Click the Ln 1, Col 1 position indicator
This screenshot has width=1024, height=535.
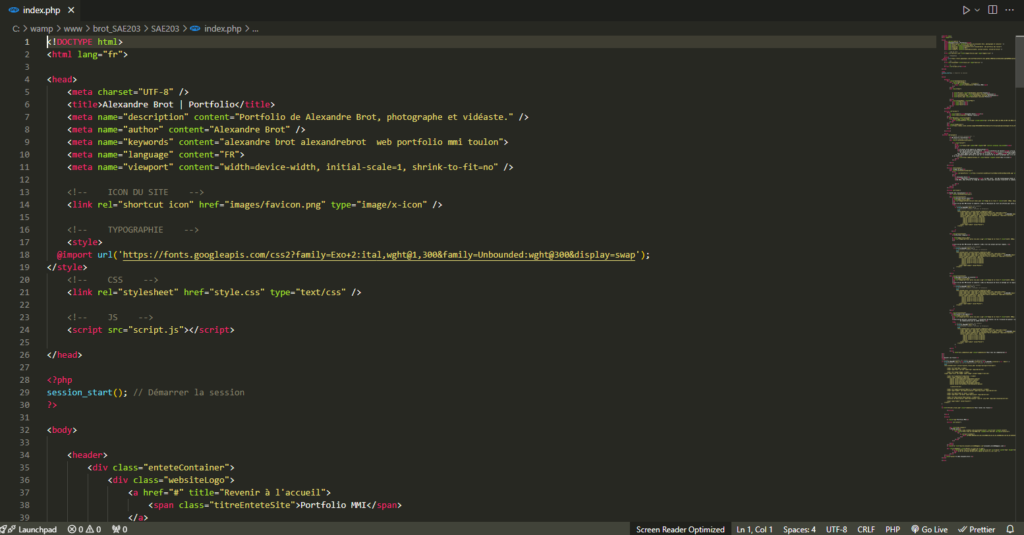(755, 529)
